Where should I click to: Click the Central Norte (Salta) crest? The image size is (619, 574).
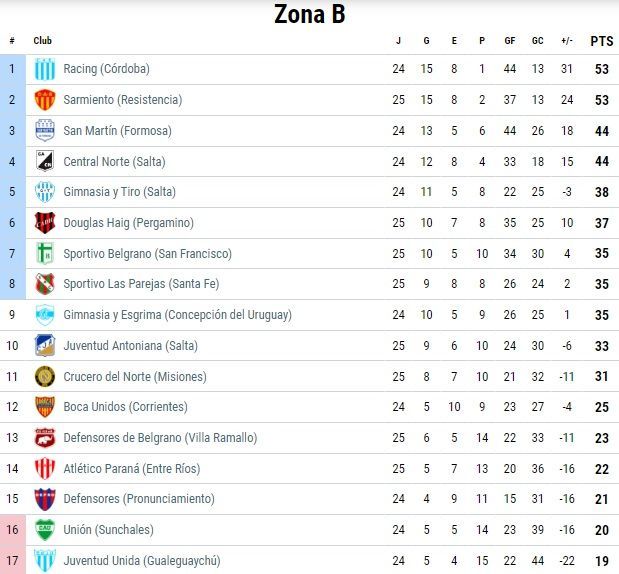pyautogui.click(x=45, y=162)
